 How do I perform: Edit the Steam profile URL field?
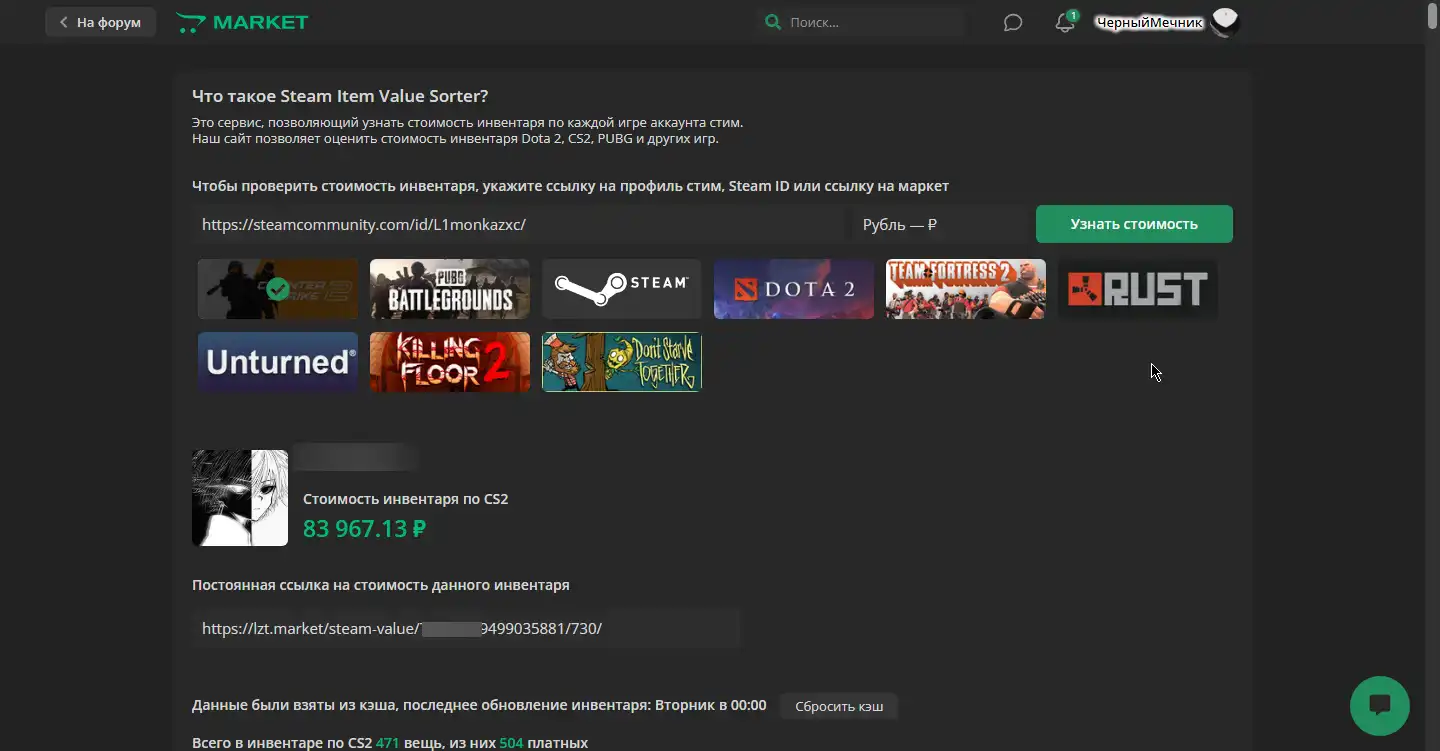point(517,224)
